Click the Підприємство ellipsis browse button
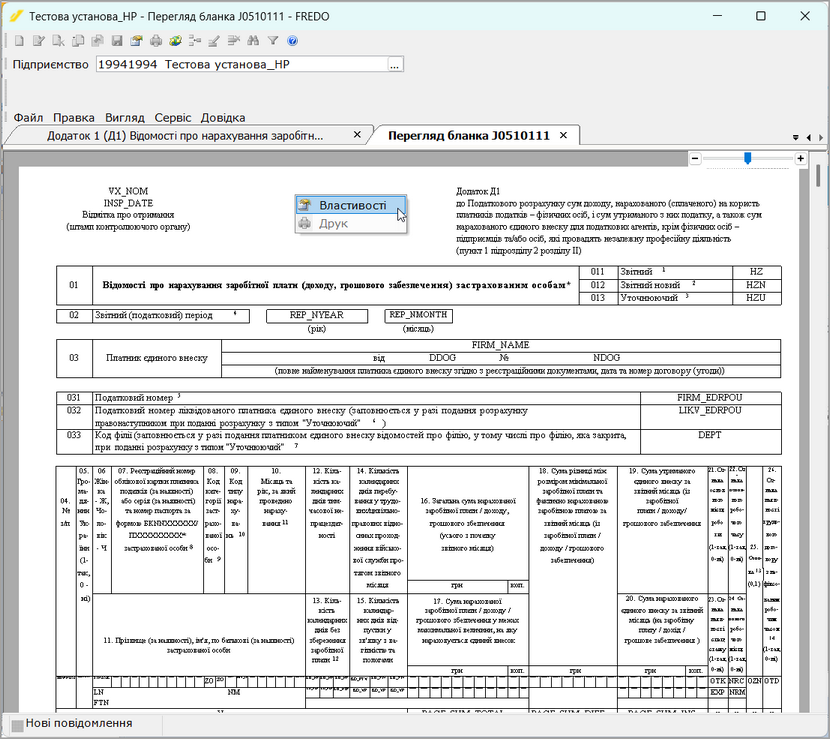This screenshot has height=739, width=830. (394, 65)
